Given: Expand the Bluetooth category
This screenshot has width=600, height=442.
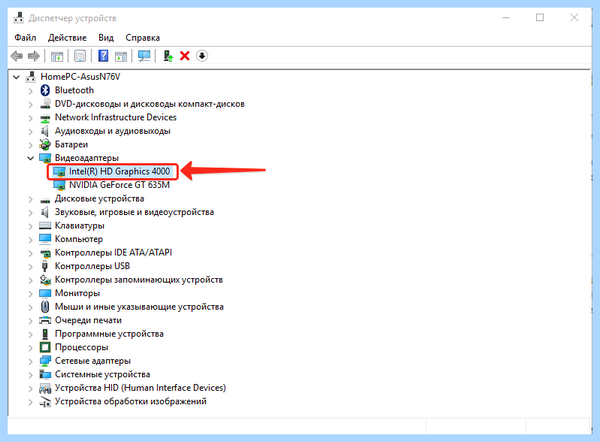Looking at the screenshot, I should [x=30, y=91].
